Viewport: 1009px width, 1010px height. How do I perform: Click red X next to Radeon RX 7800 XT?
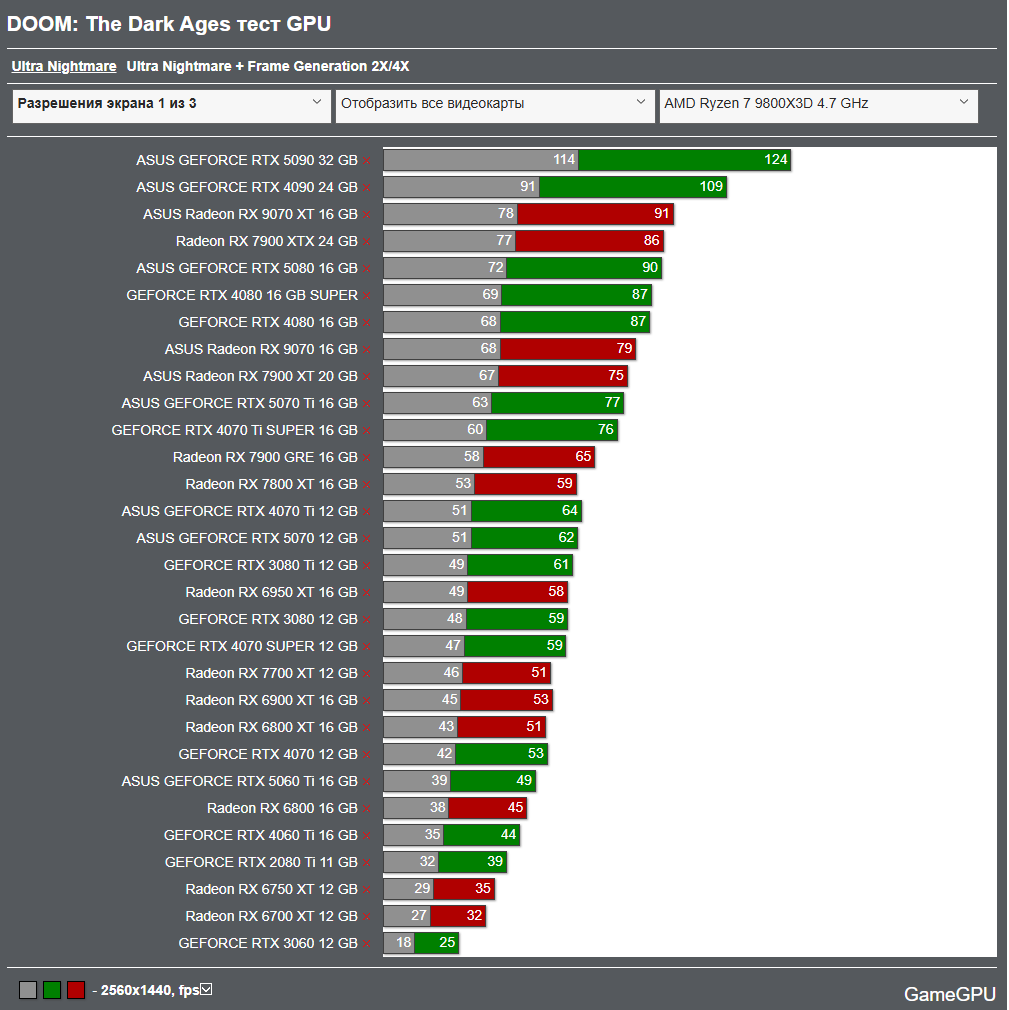click(367, 486)
